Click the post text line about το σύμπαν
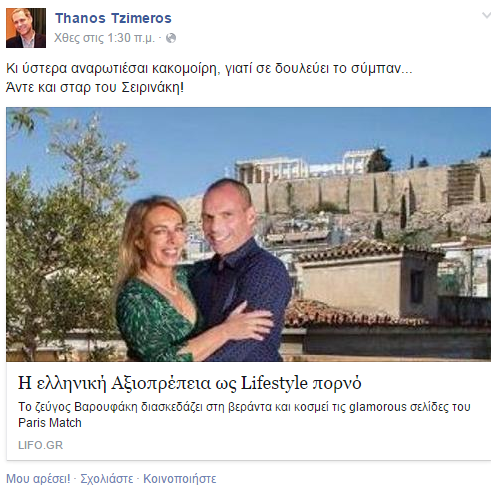The image size is (491, 487). [x=209, y=68]
